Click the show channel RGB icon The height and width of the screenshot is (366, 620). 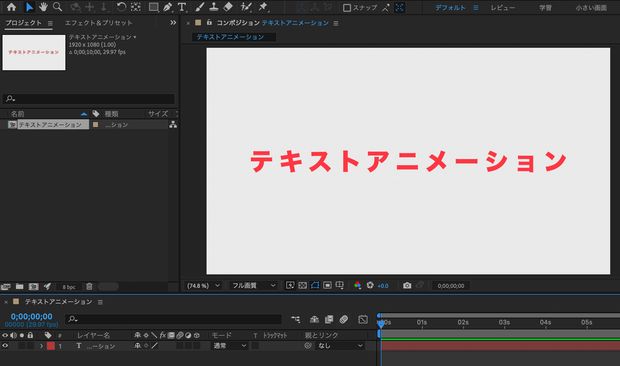coord(357,285)
